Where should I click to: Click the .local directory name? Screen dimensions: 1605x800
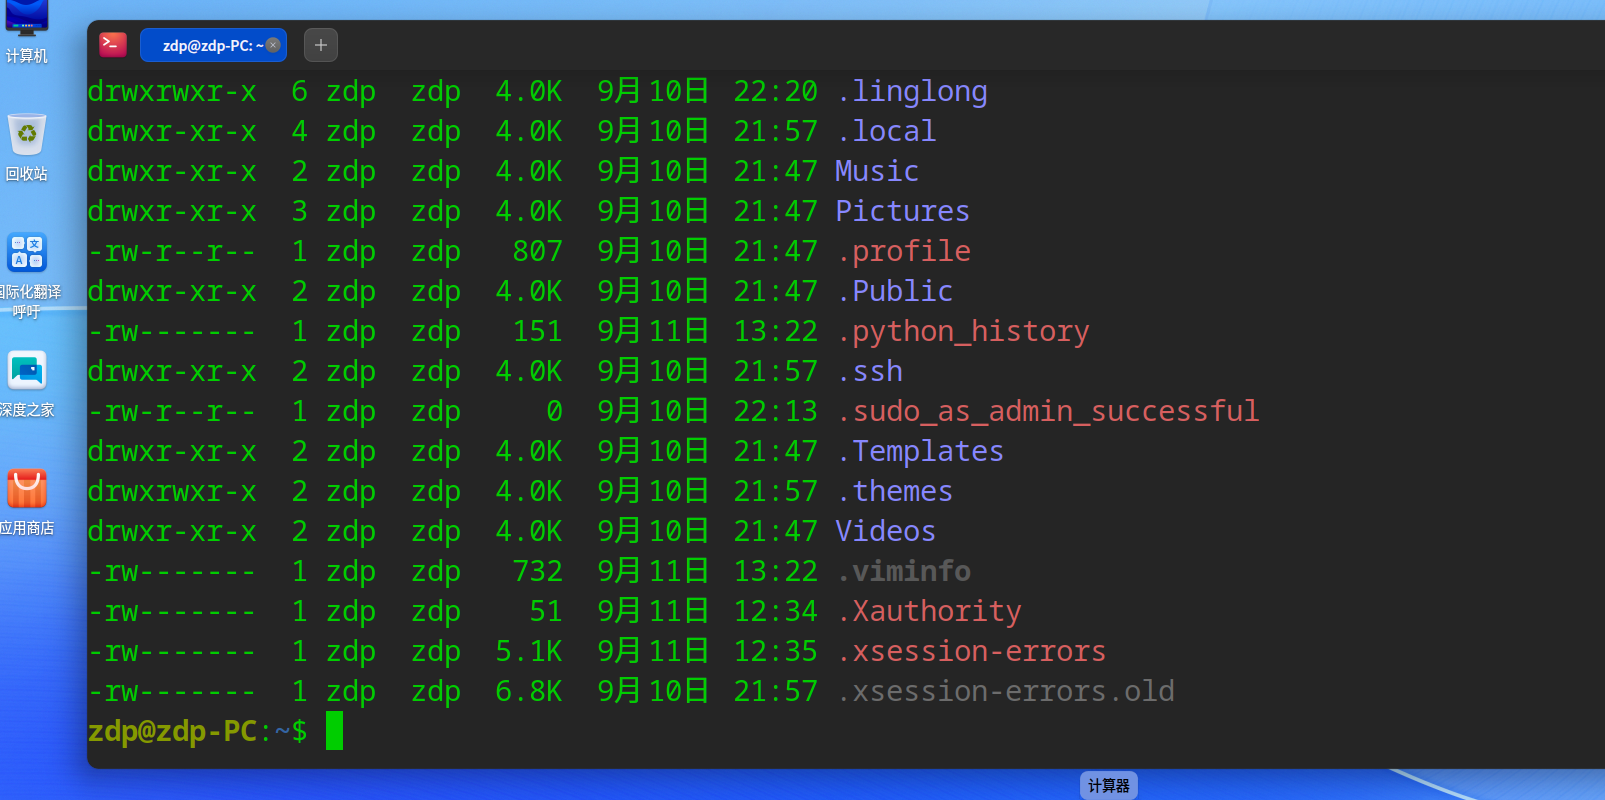[886, 132]
